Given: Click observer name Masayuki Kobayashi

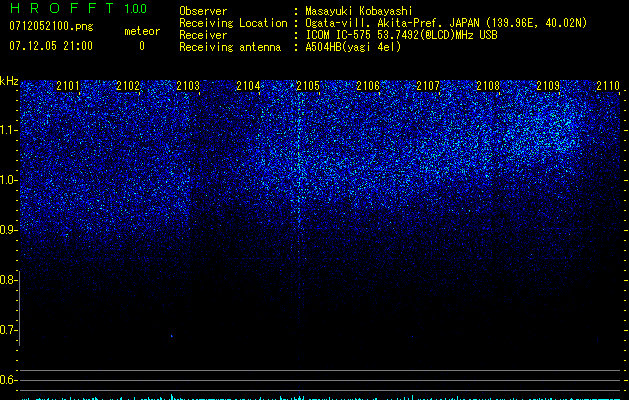Looking at the screenshot, I should (x=359, y=11).
